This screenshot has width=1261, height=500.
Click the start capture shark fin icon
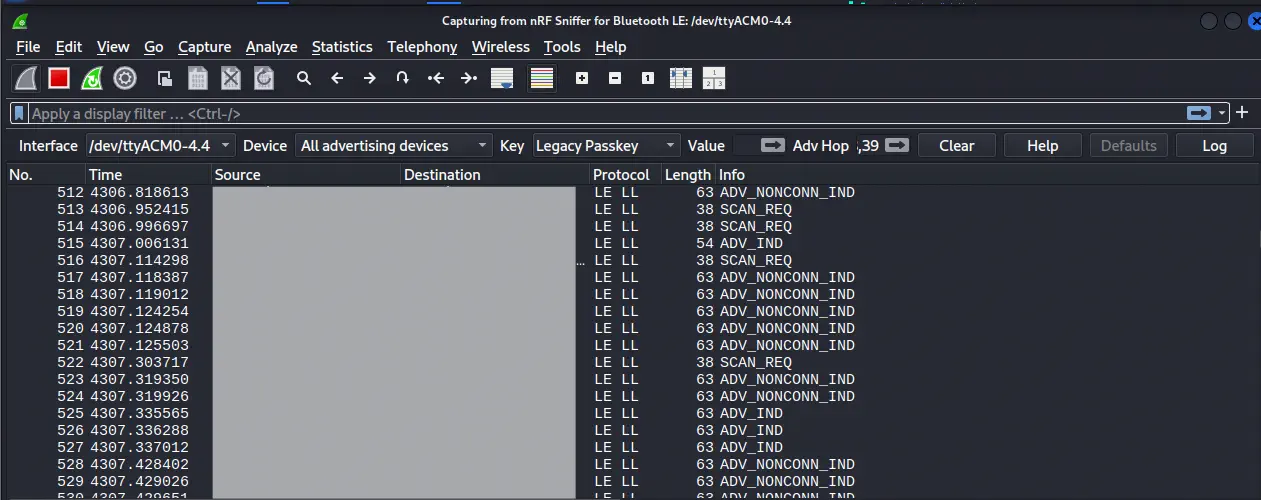pos(26,78)
